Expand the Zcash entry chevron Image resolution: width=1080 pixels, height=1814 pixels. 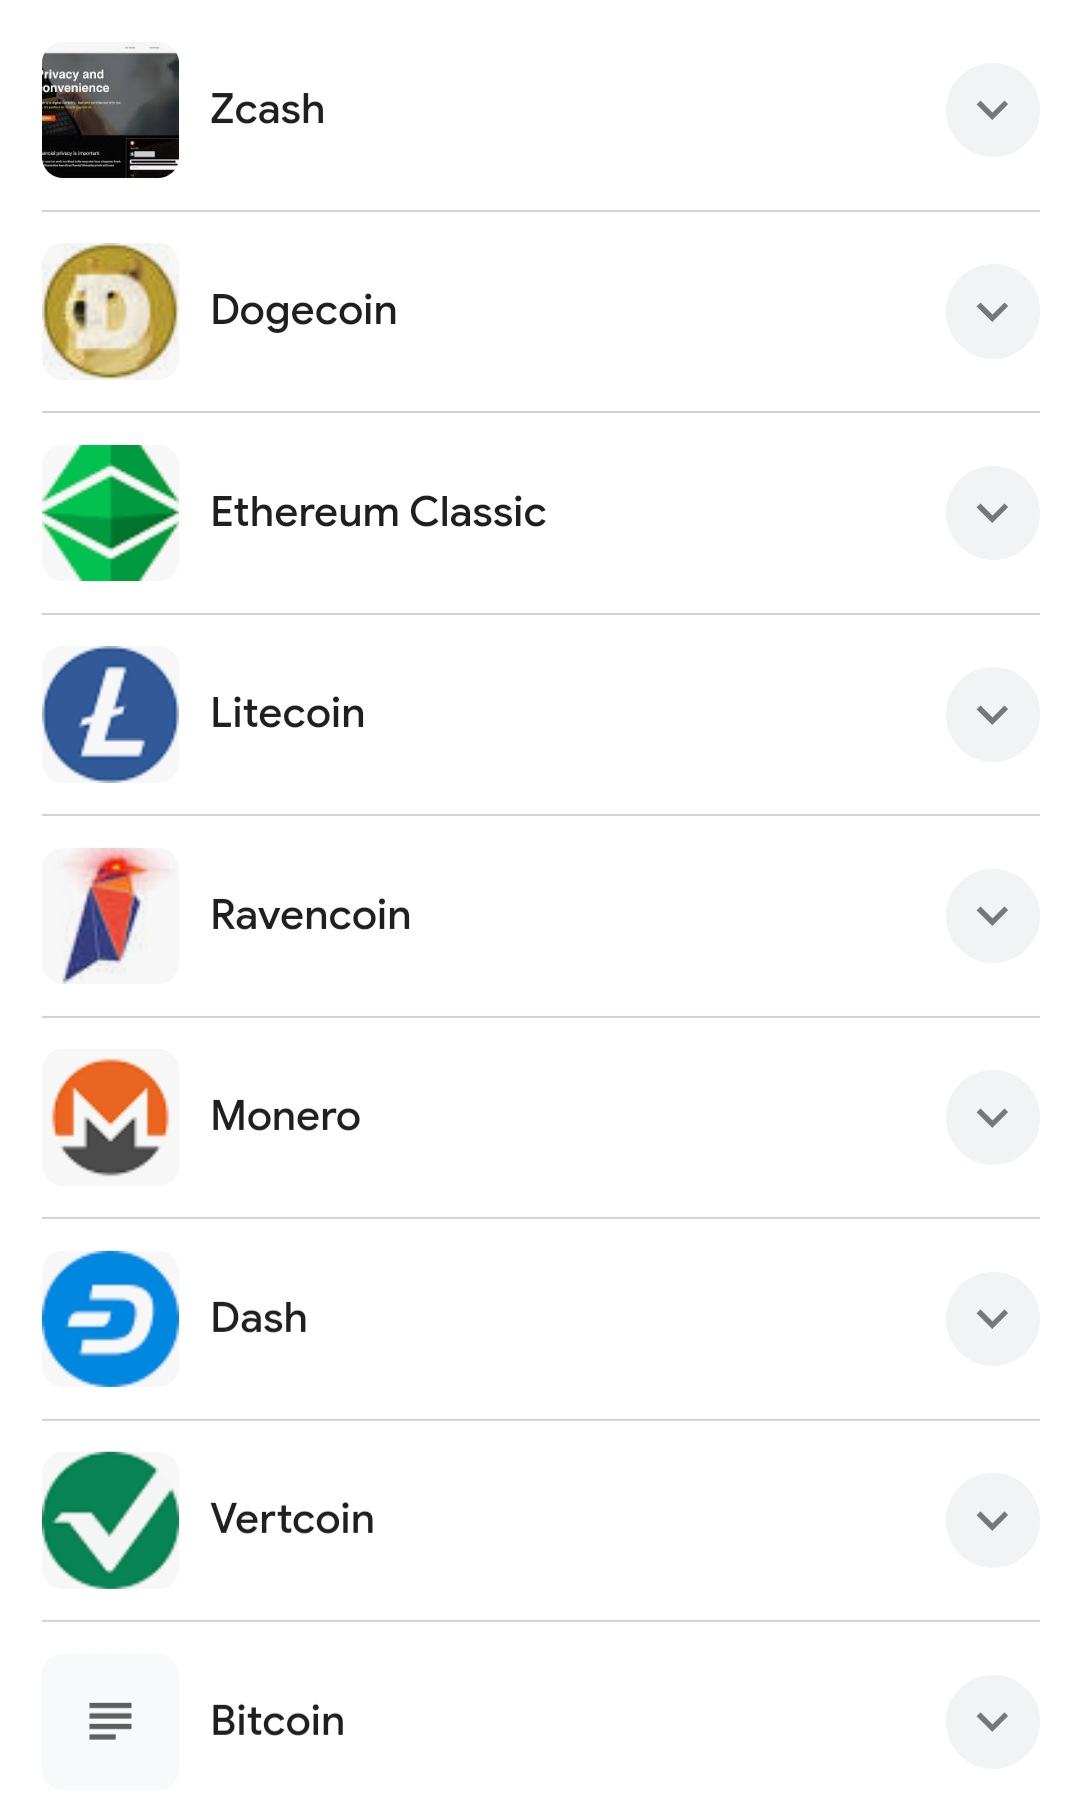click(x=992, y=110)
